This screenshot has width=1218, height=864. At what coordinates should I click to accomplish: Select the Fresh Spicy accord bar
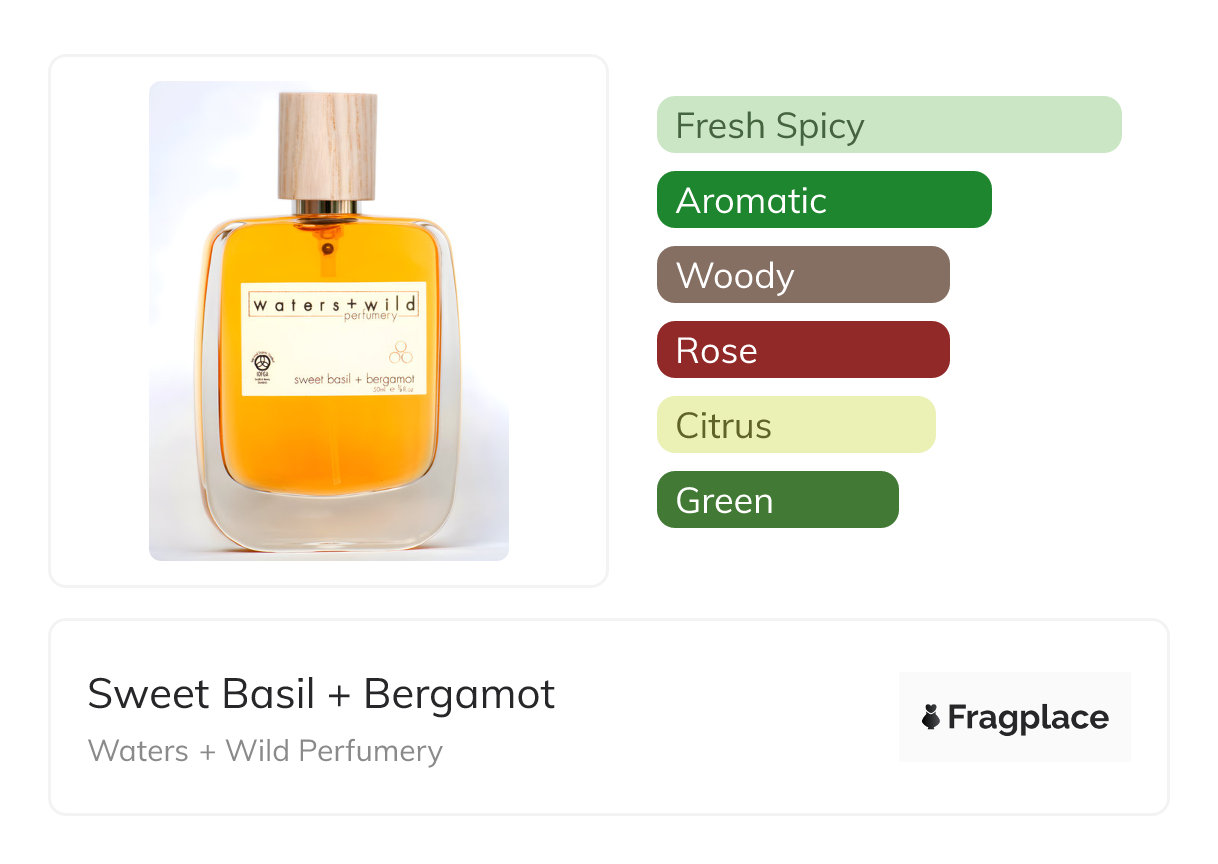pos(888,125)
